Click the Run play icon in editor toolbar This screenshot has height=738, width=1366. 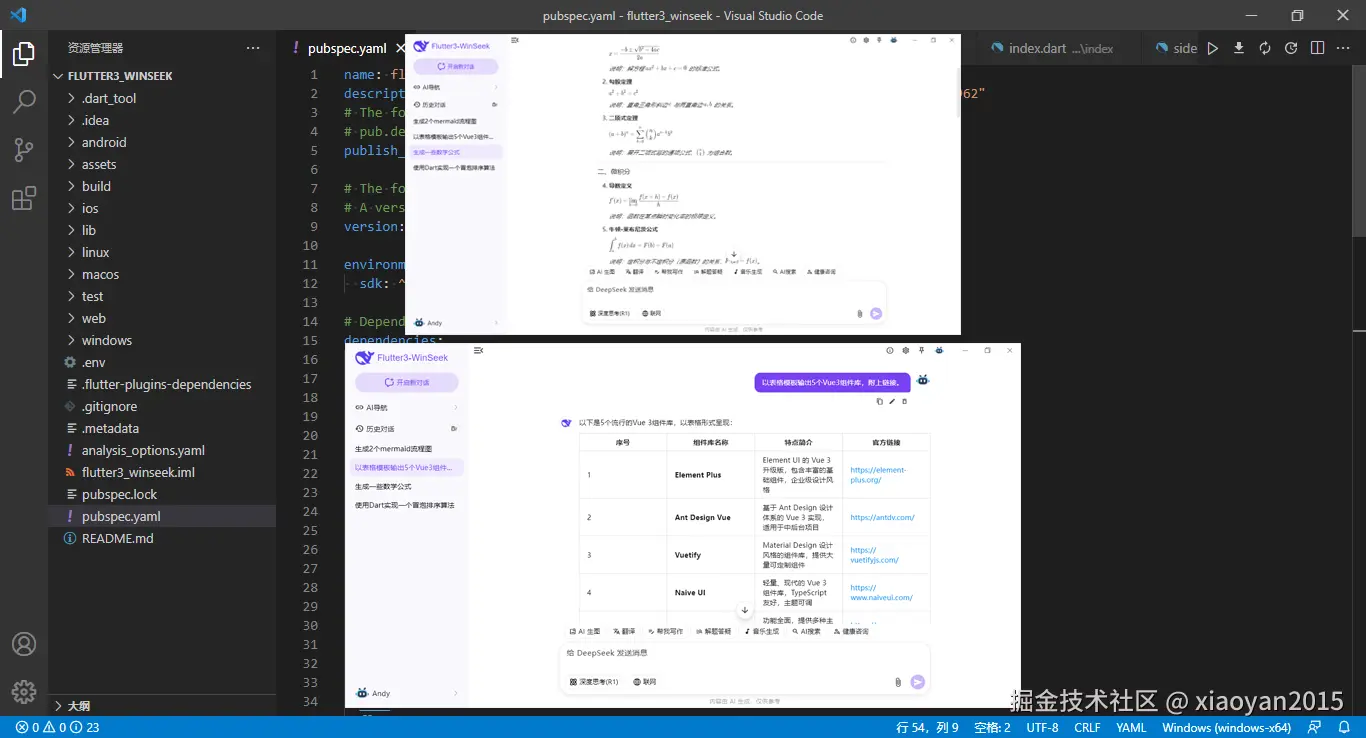[1212, 48]
